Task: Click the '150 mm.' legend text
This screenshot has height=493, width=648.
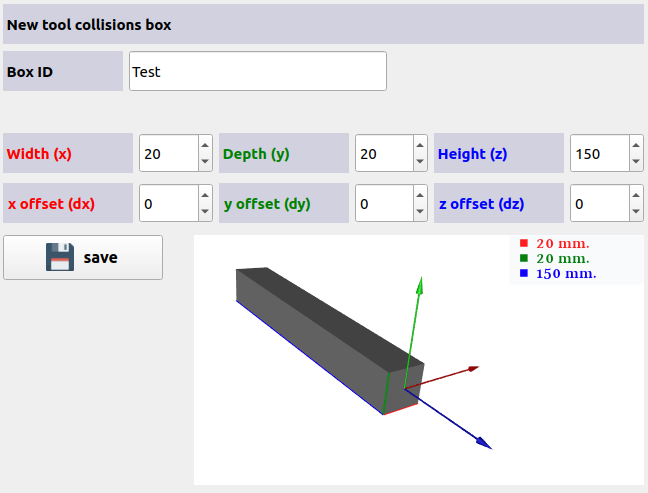Action: (566, 274)
